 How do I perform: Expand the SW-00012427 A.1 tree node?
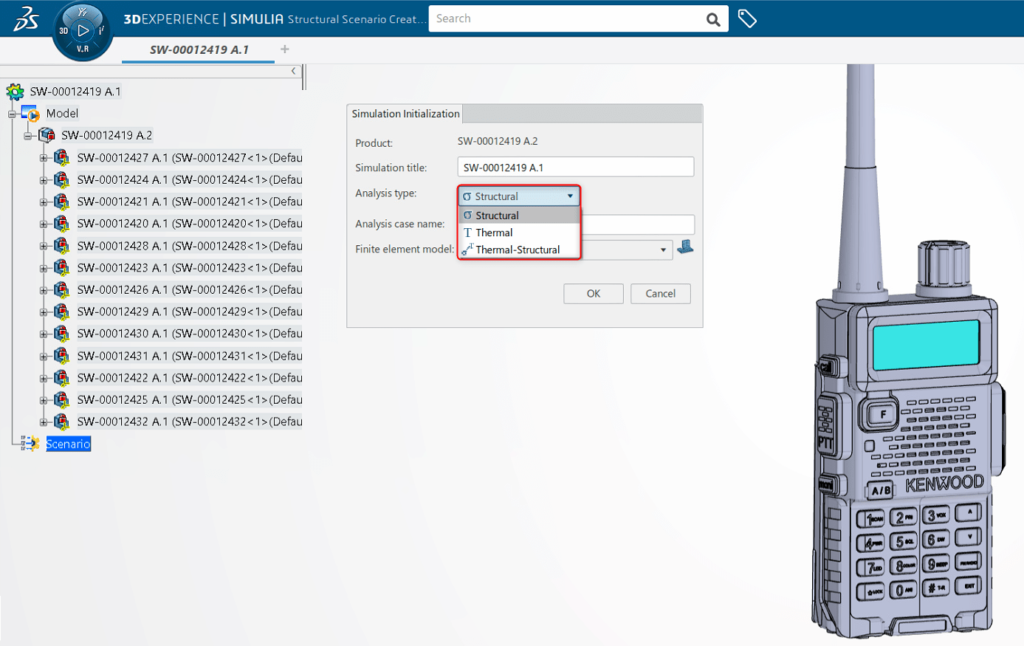click(44, 158)
